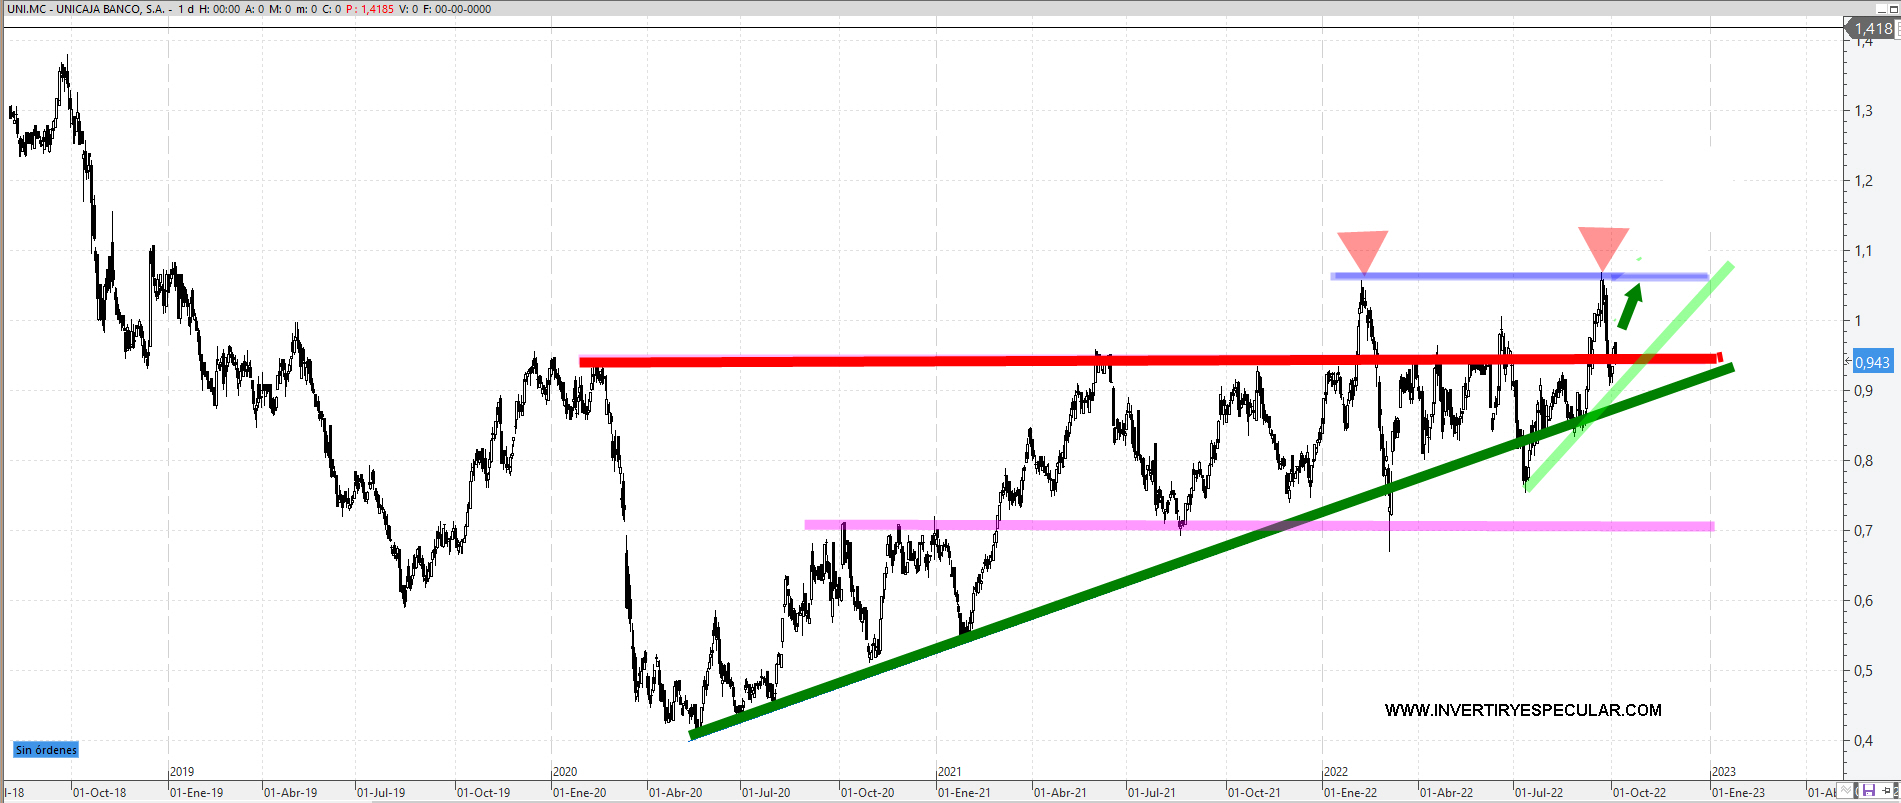
Task: Click the red P: 1,4185 price readout
Action: pyautogui.click(x=370, y=9)
